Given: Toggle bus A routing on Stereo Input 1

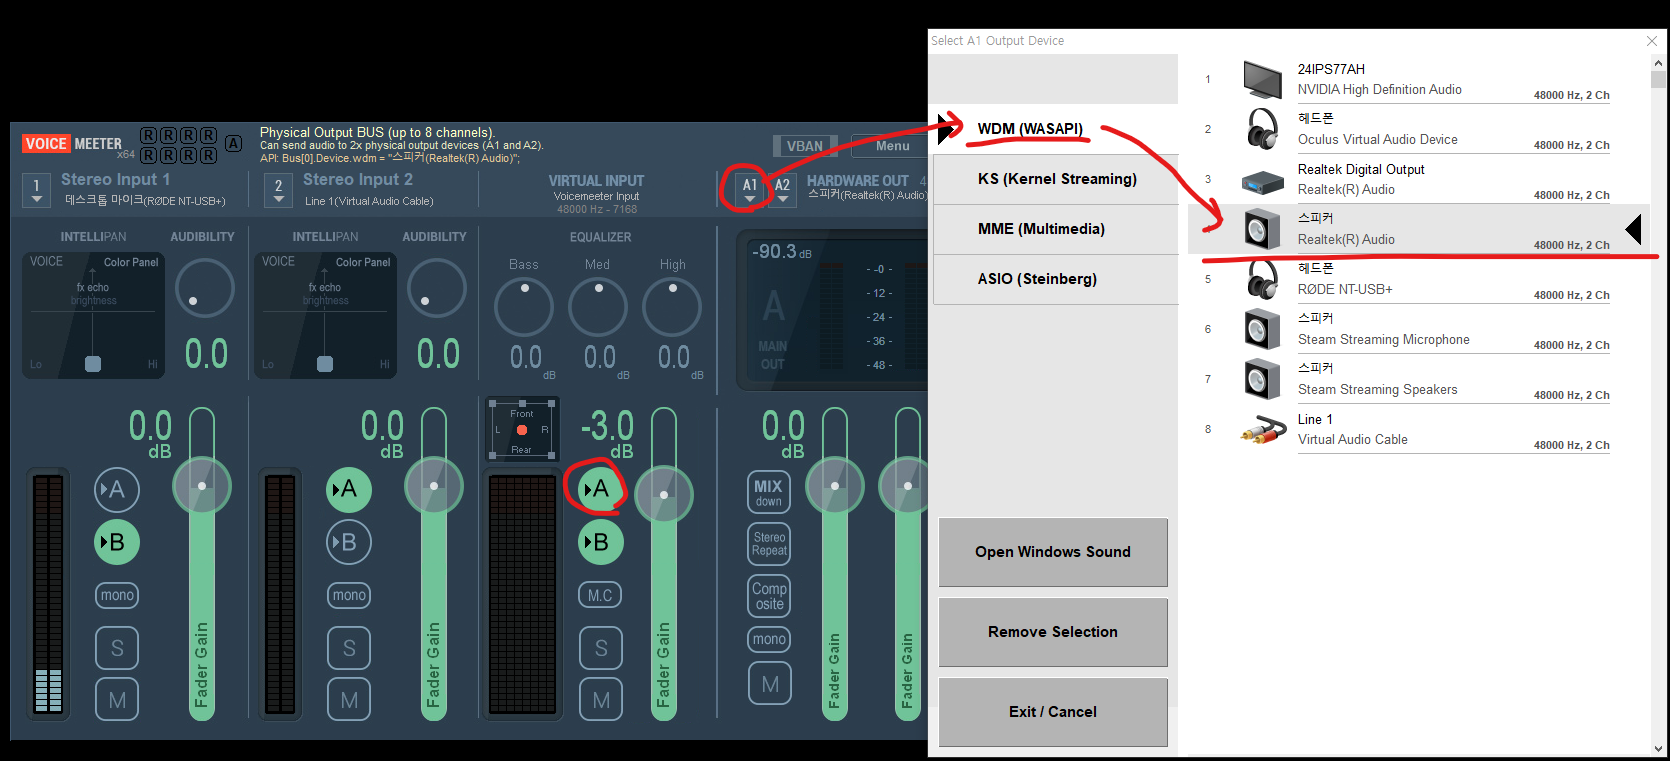Looking at the screenshot, I should click(117, 489).
